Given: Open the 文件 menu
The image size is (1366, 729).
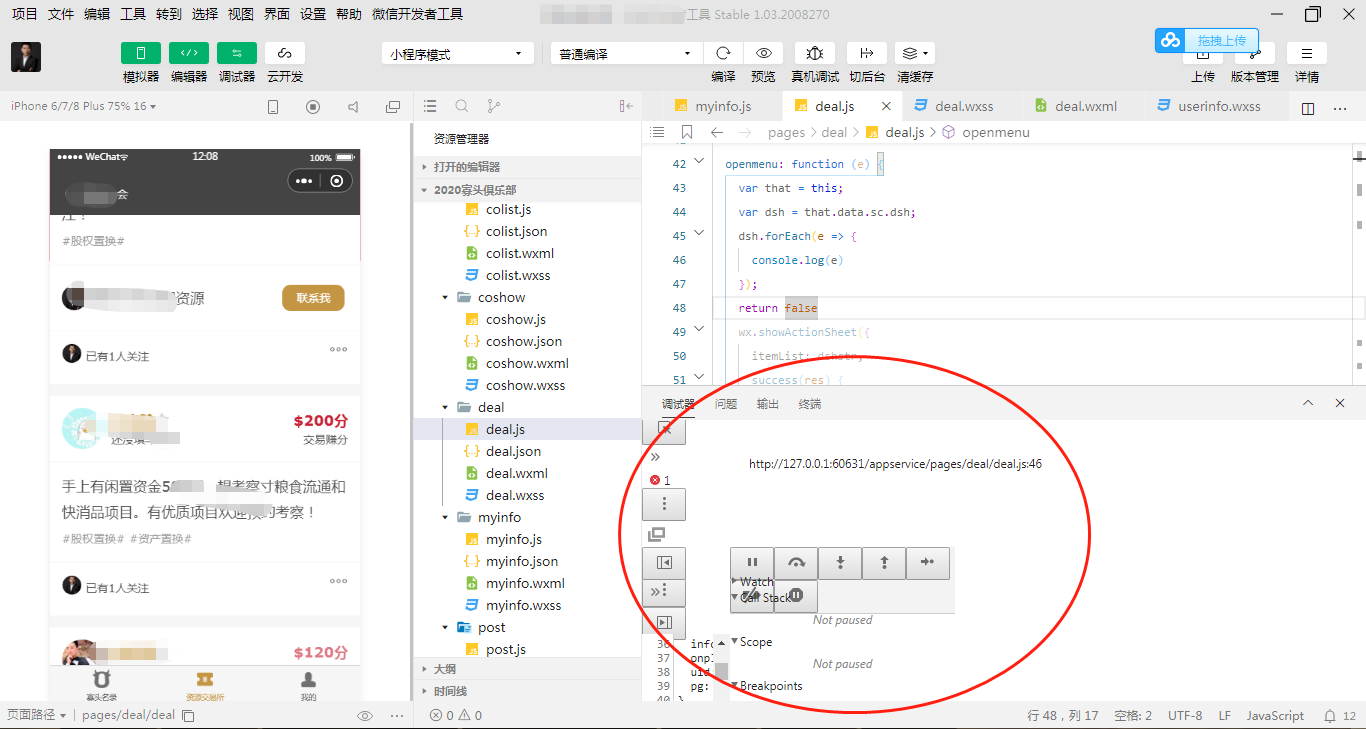Looking at the screenshot, I should tap(61, 14).
